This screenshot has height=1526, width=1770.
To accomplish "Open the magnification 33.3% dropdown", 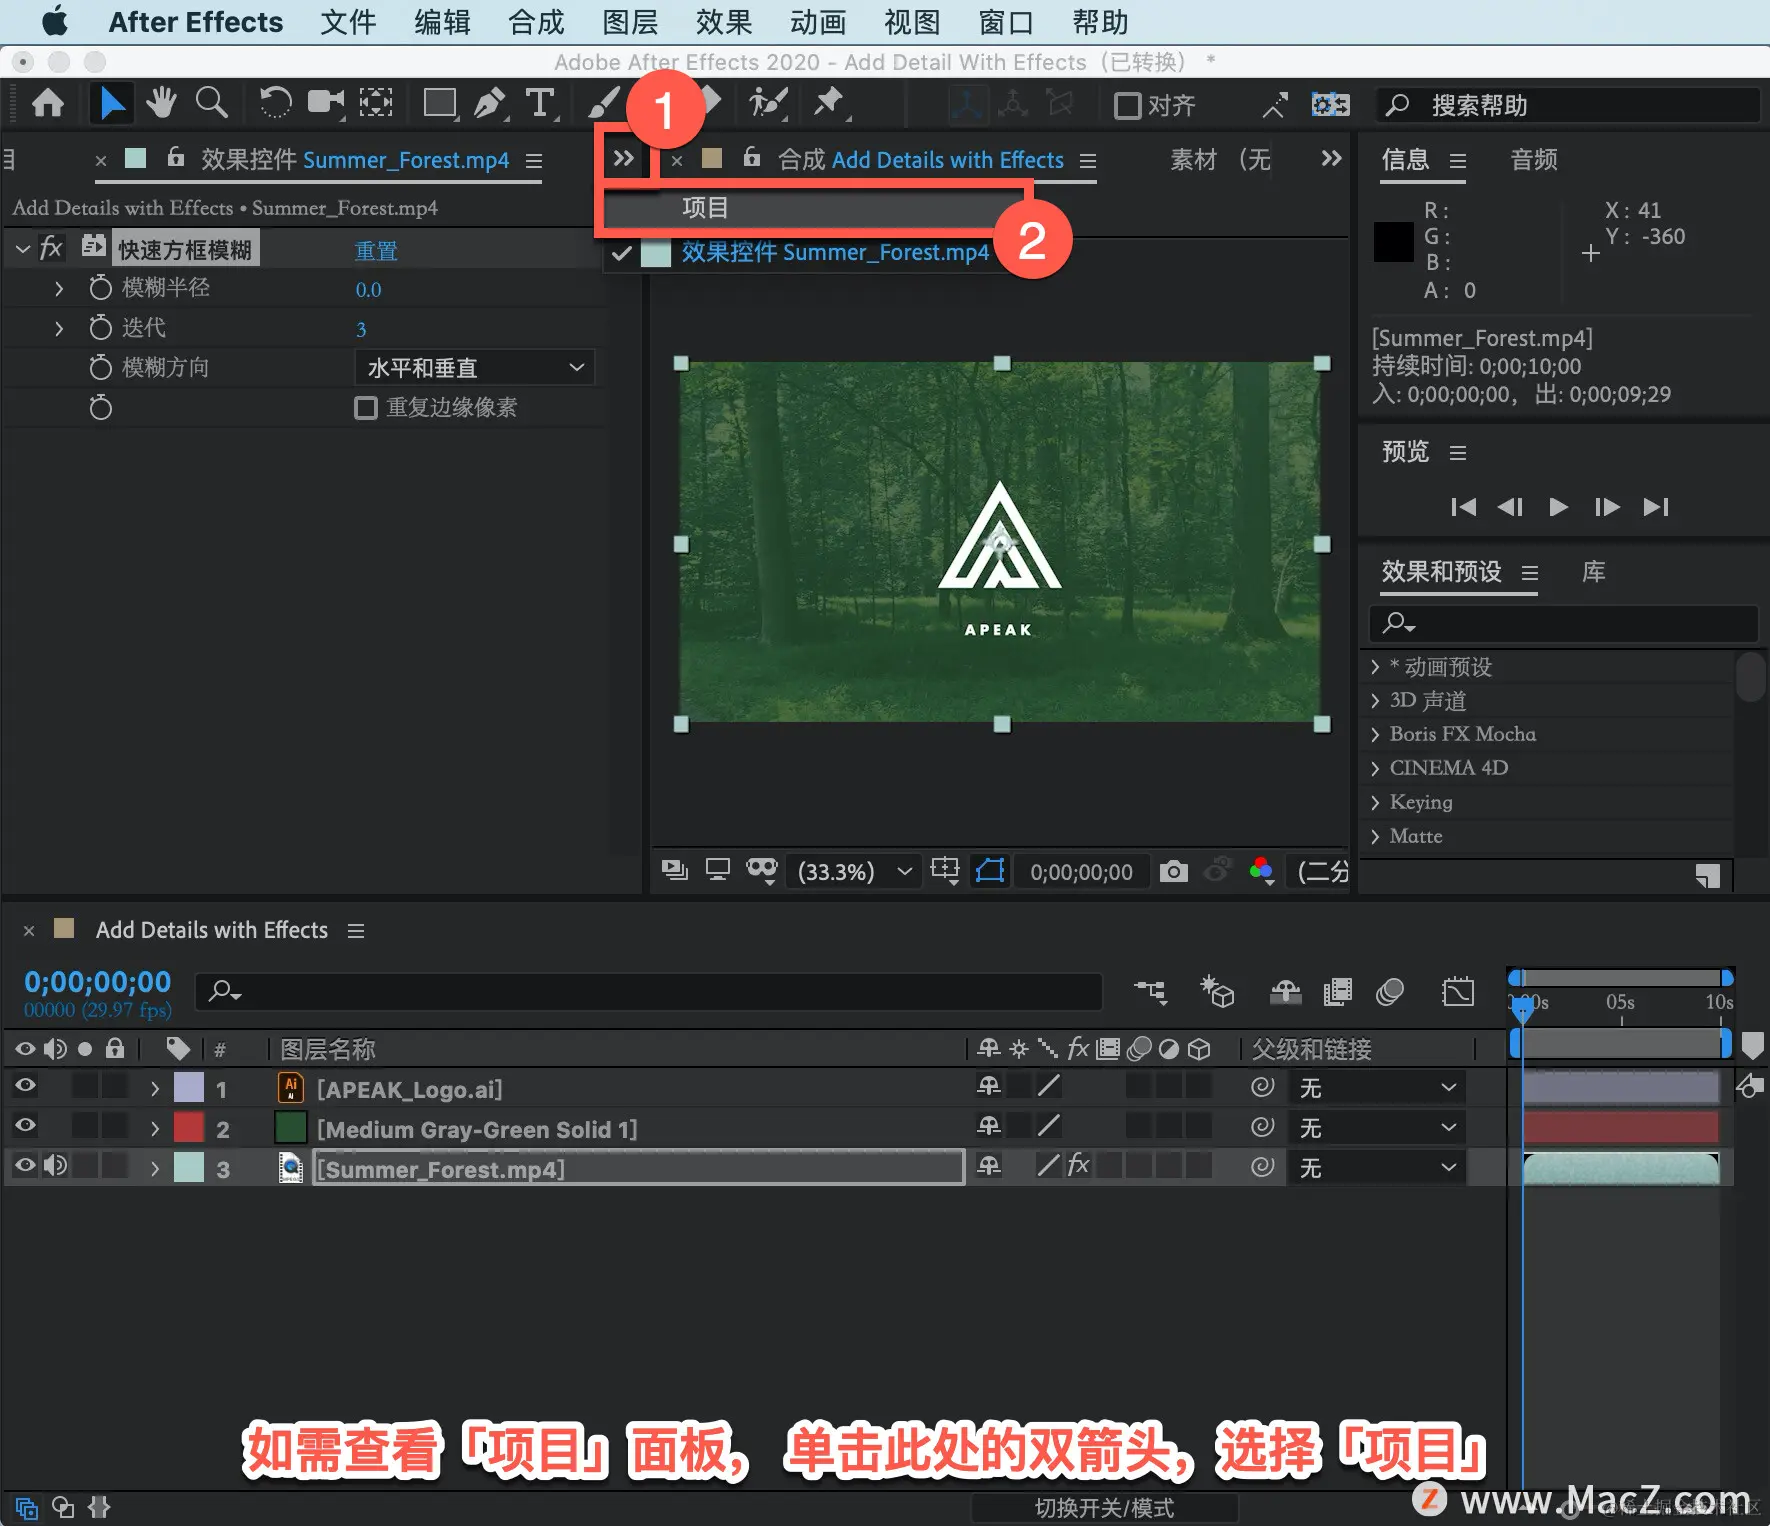I will (855, 872).
